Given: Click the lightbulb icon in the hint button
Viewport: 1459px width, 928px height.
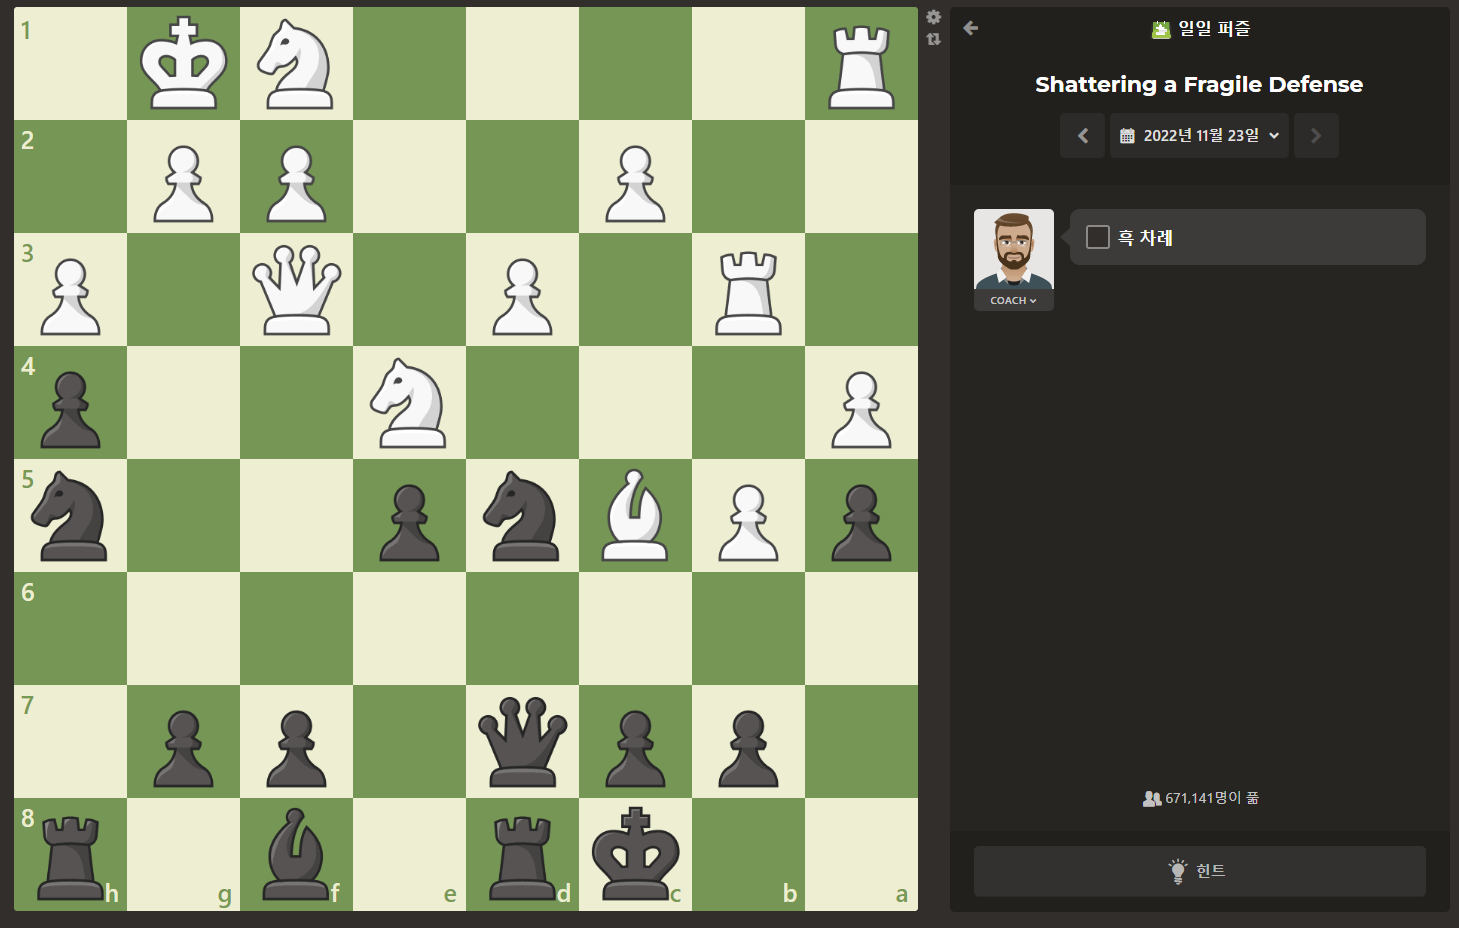Looking at the screenshot, I should coord(1178,871).
